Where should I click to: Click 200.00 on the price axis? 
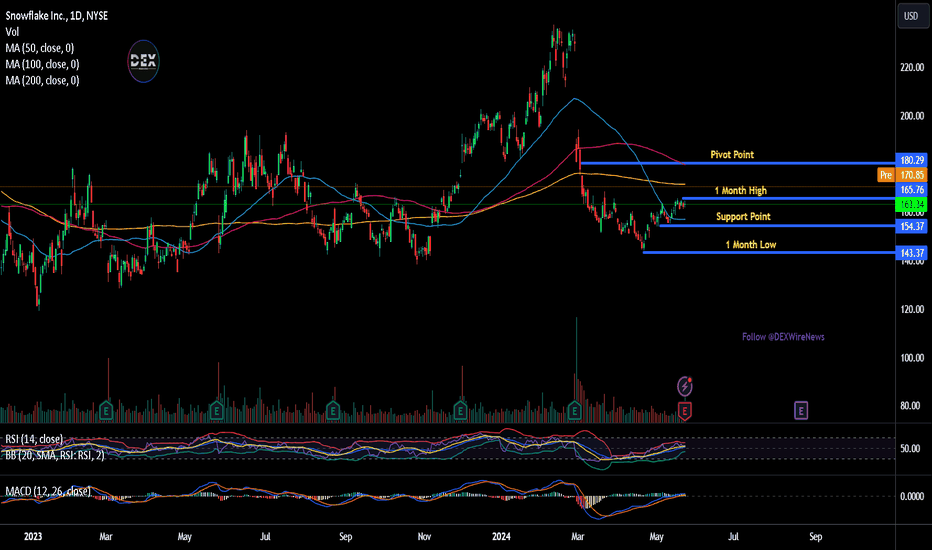[x=912, y=116]
